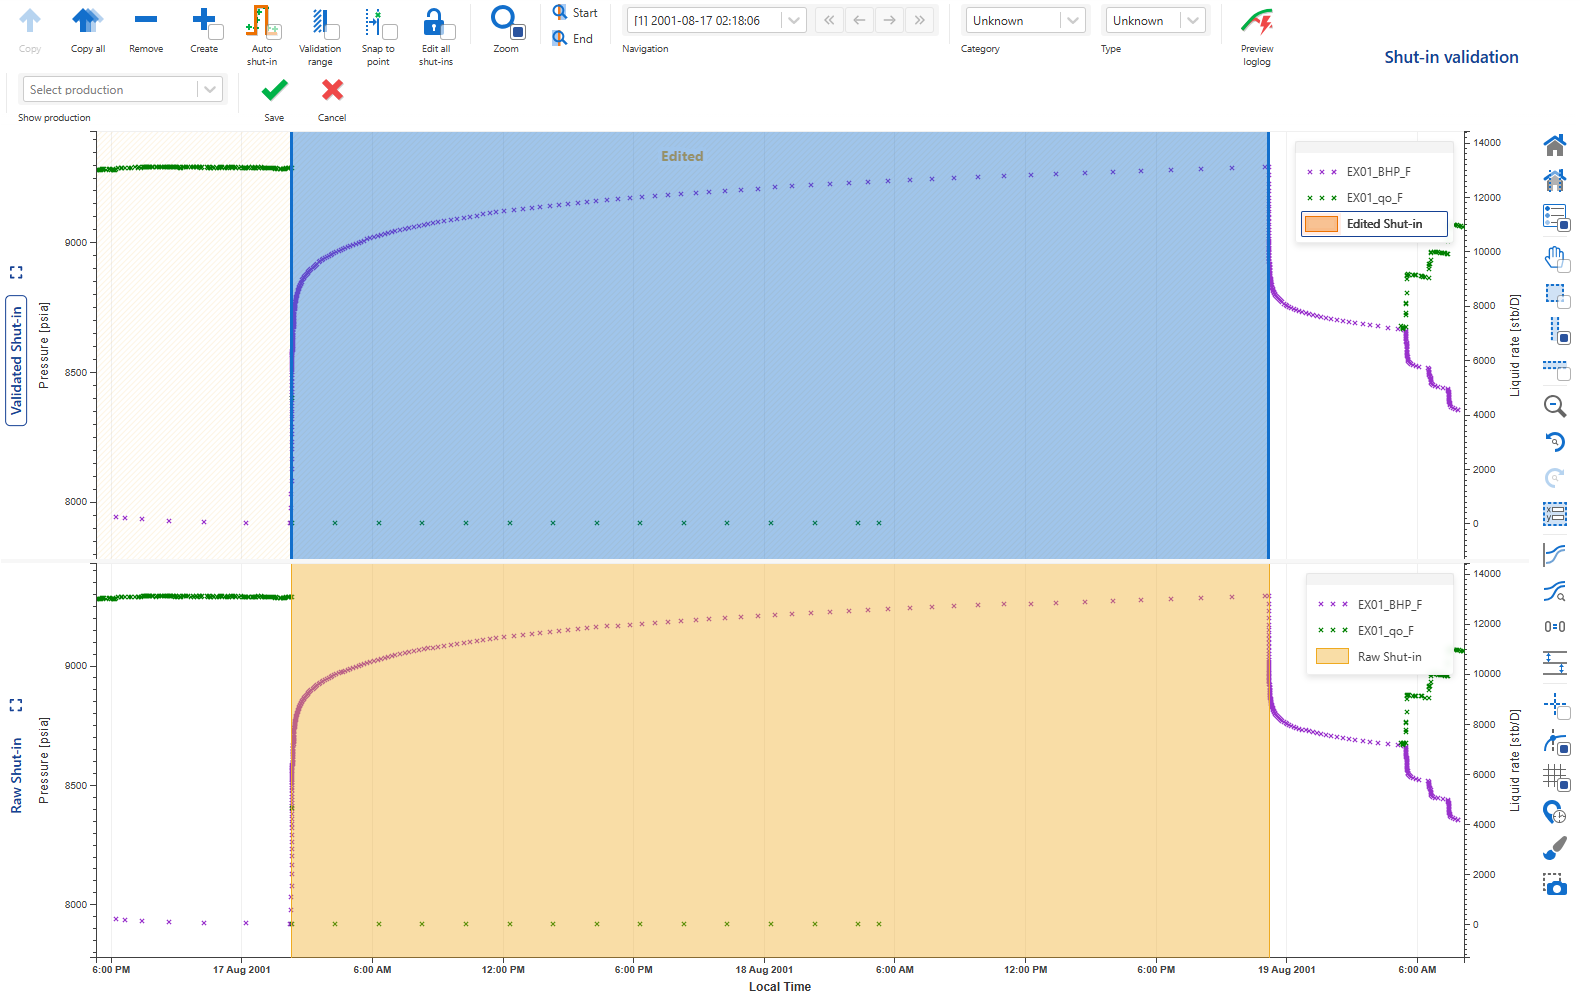Image resolution: width=1580 pixels, height=1008 pixels.
Task: Click the Copy all shut-ins icon
Action: tap(87, 22)
